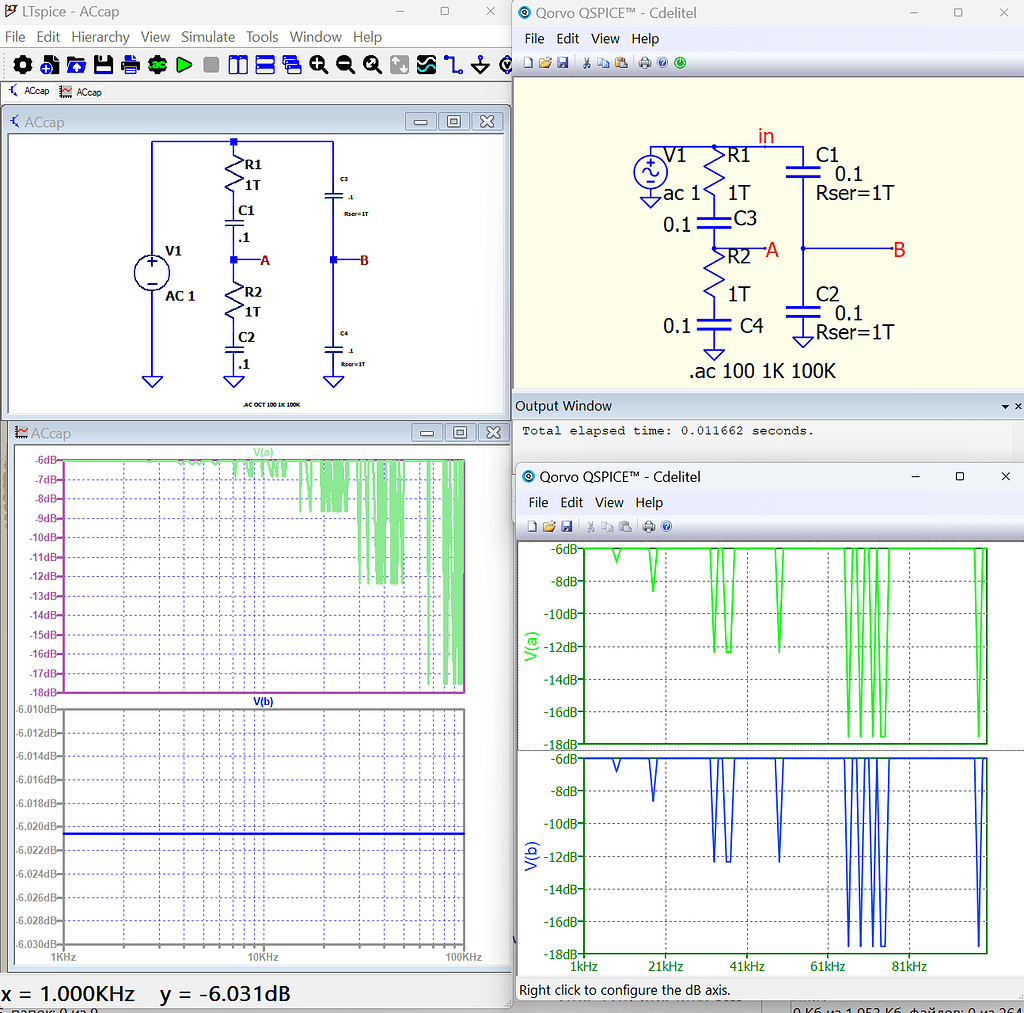Open the Output Window dropdown arrow
The width and height of the screenshot is (1024, 1013).
tap(1004, 407)
